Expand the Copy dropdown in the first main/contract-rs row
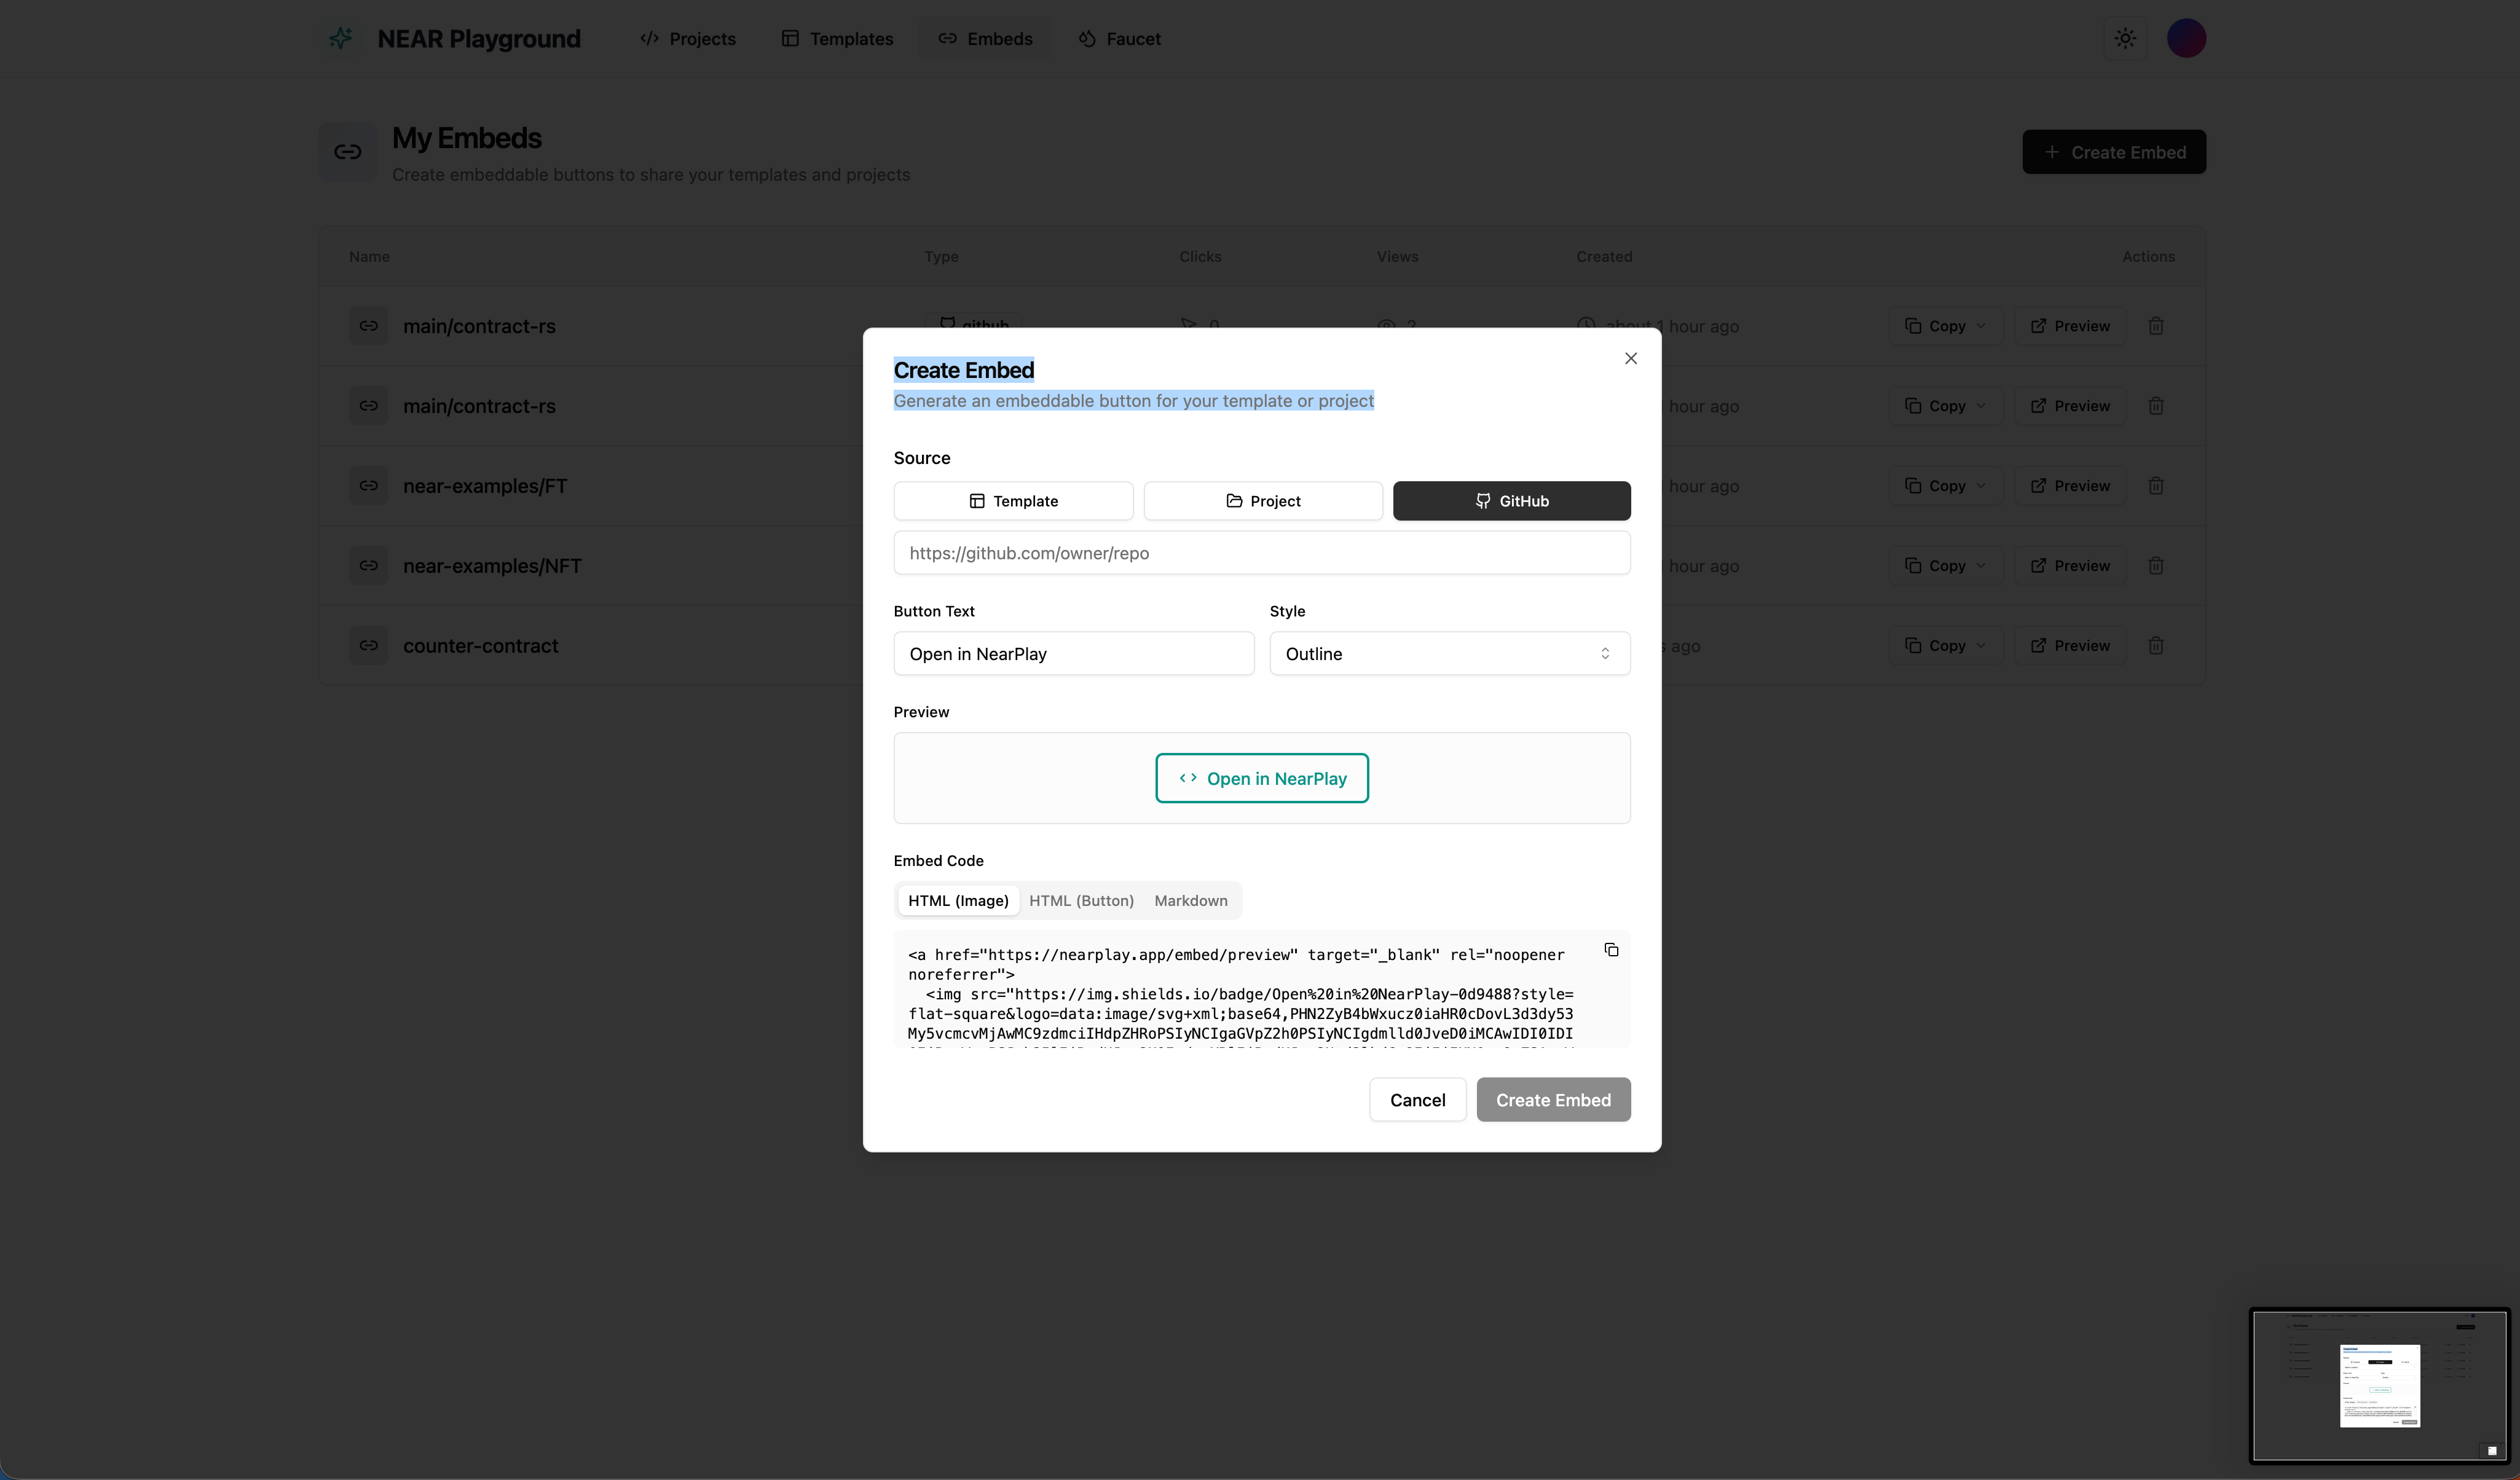The width and height of the screenshot is (2520, 1480). 1945,326
